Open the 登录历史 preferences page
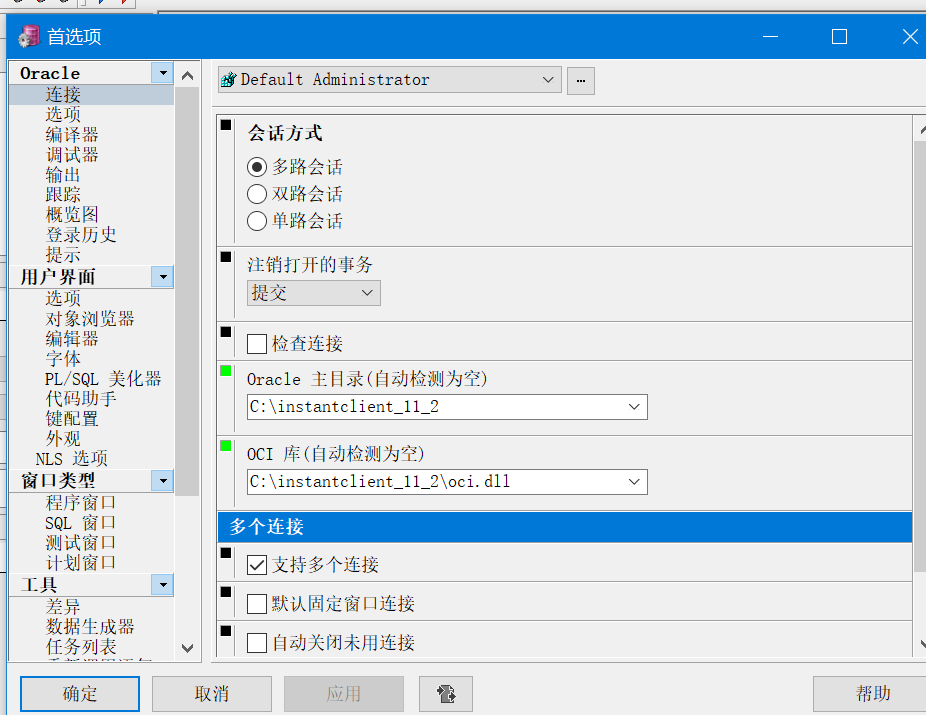Image resolution: width=926 pixels, height=715 pixels. tap(81, 234)
